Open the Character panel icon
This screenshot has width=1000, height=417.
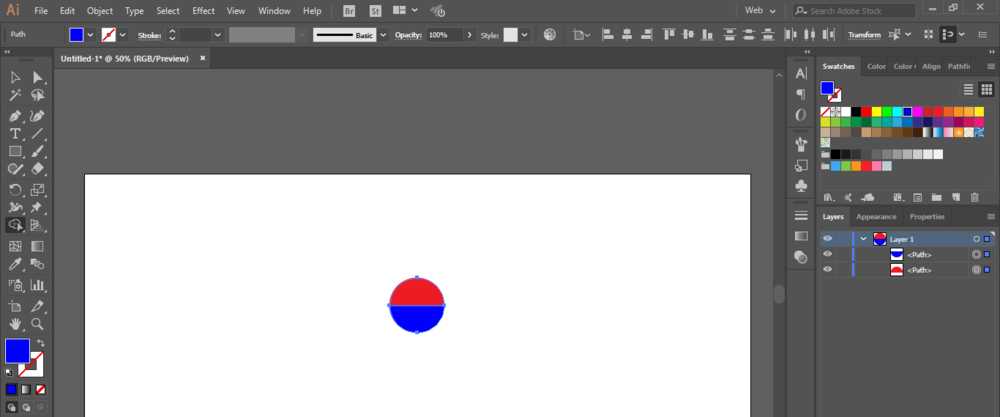pos(801,74)
